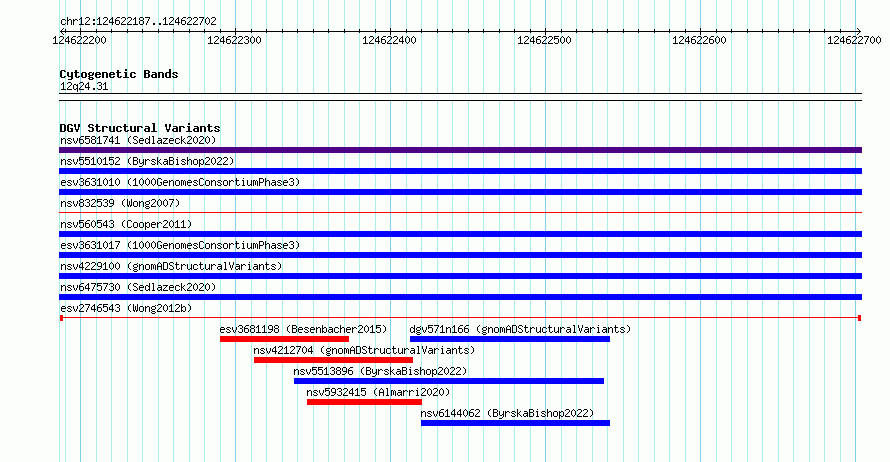Open esv2746543 (Wong2012b) label
This screenshot has height=462, width=890.
126,308
